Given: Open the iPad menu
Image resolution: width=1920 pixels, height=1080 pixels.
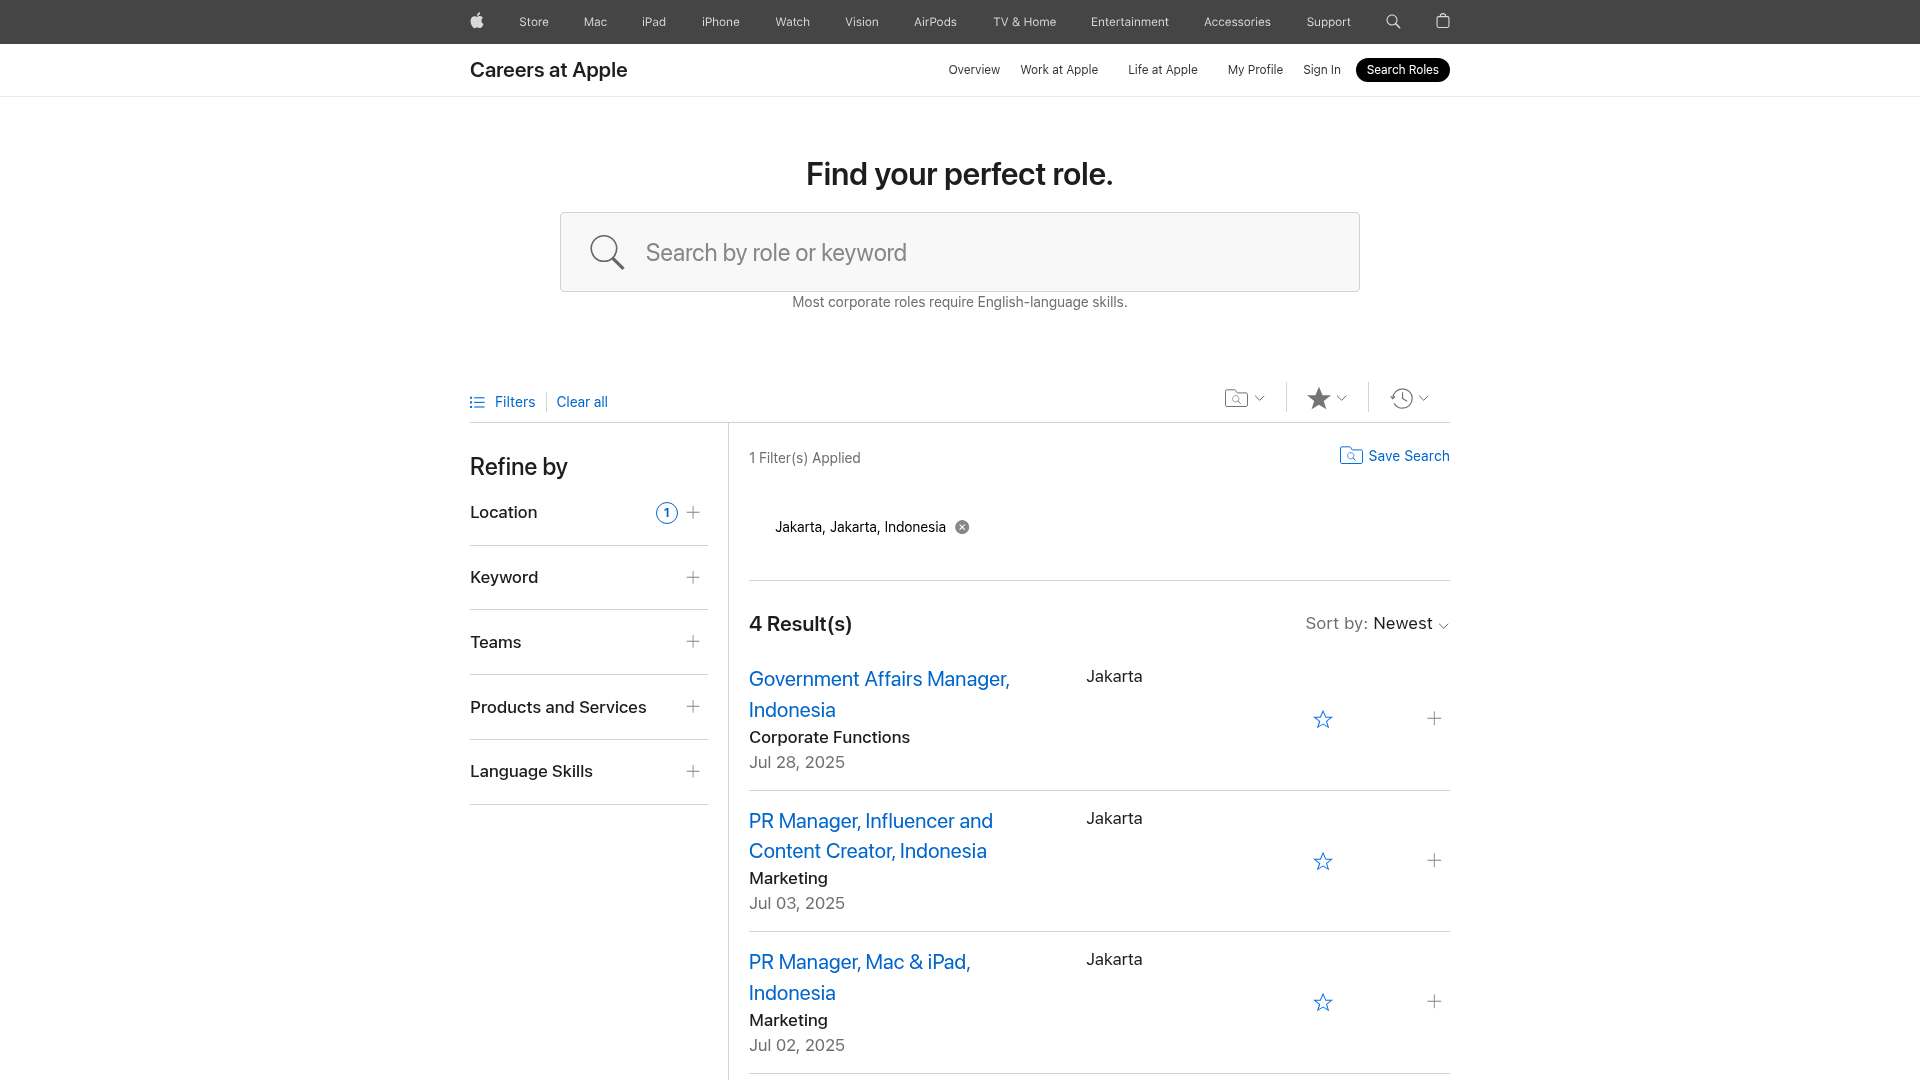Looking at the screenshot, I should tap(654, 22).
